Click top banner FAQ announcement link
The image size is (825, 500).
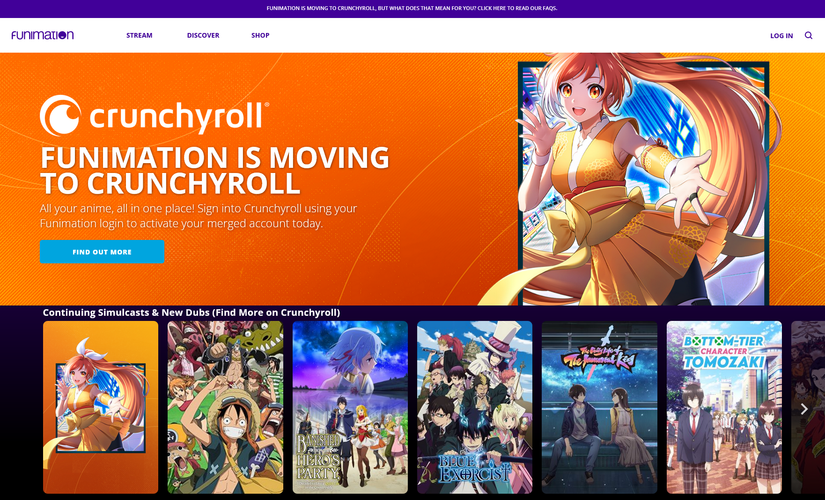(412, 8)
